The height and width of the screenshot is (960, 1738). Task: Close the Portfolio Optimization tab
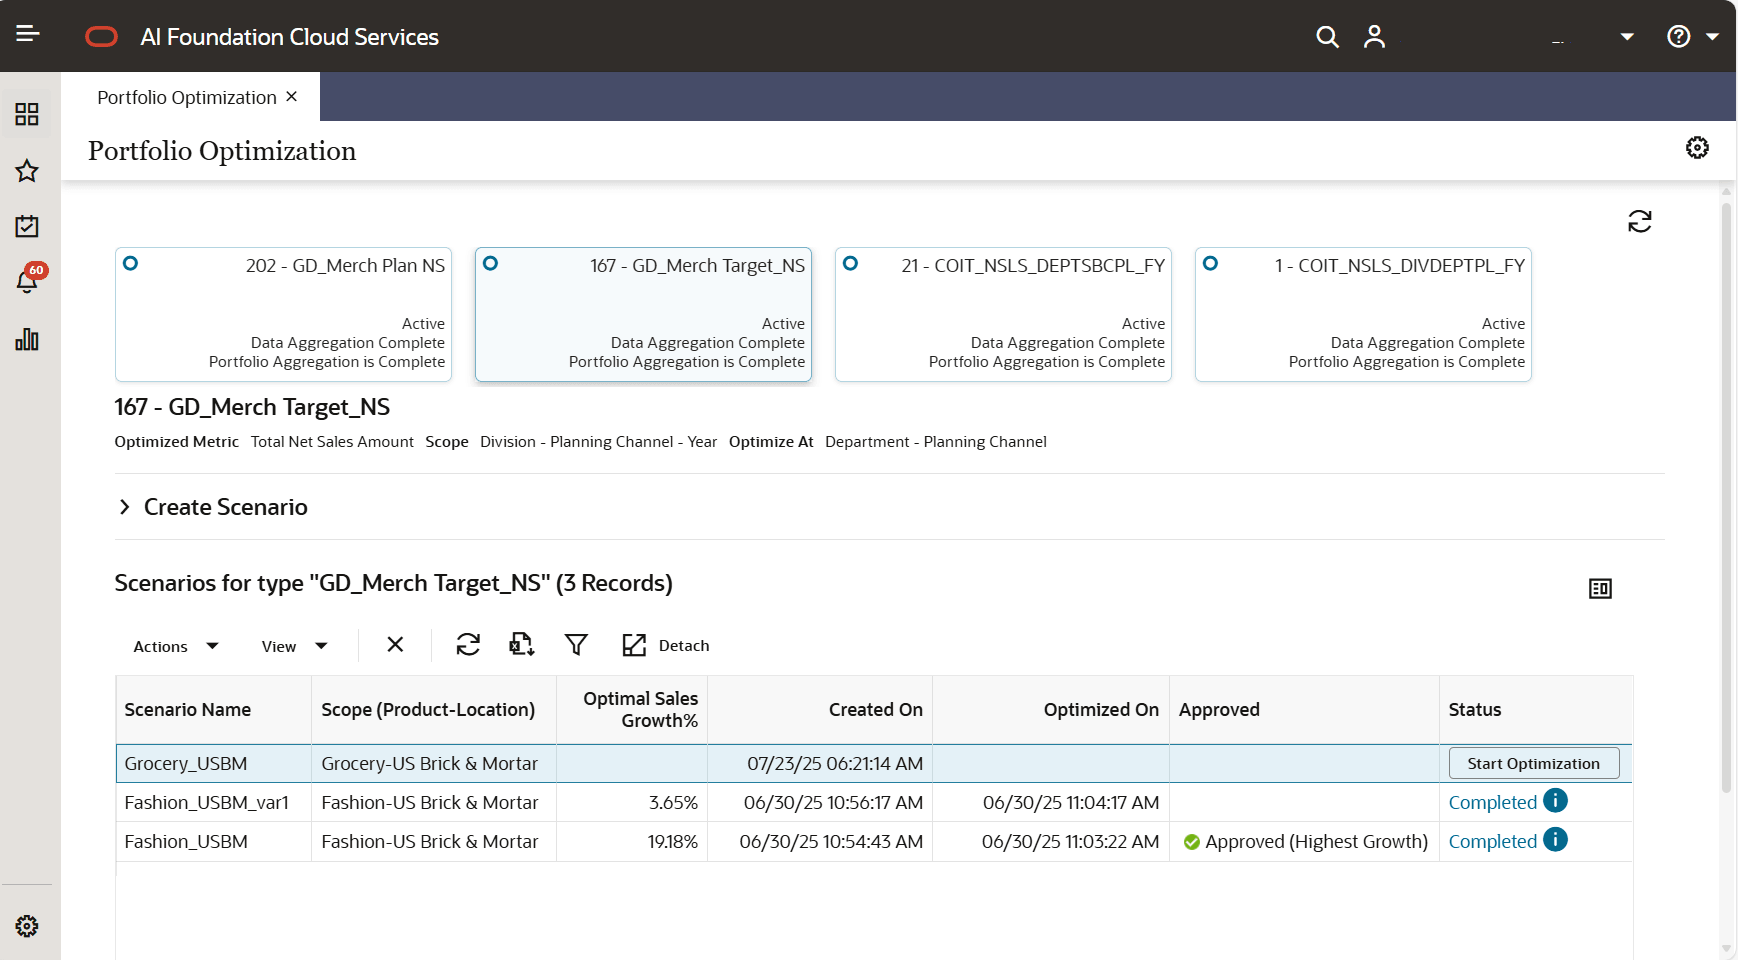click(x=292, y=97)
